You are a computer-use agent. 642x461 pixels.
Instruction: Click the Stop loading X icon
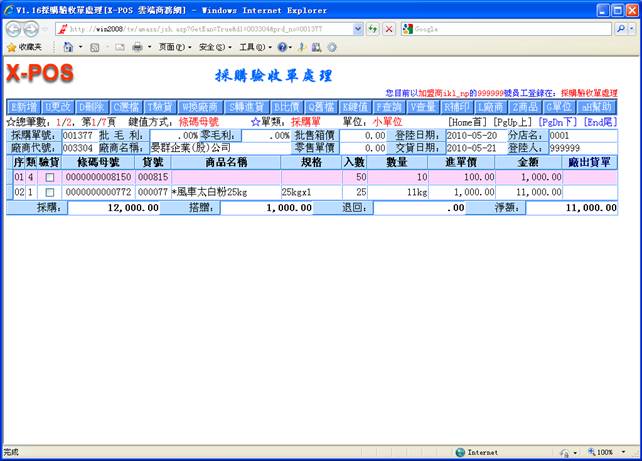pyautogui.click(x=388, y=29)
